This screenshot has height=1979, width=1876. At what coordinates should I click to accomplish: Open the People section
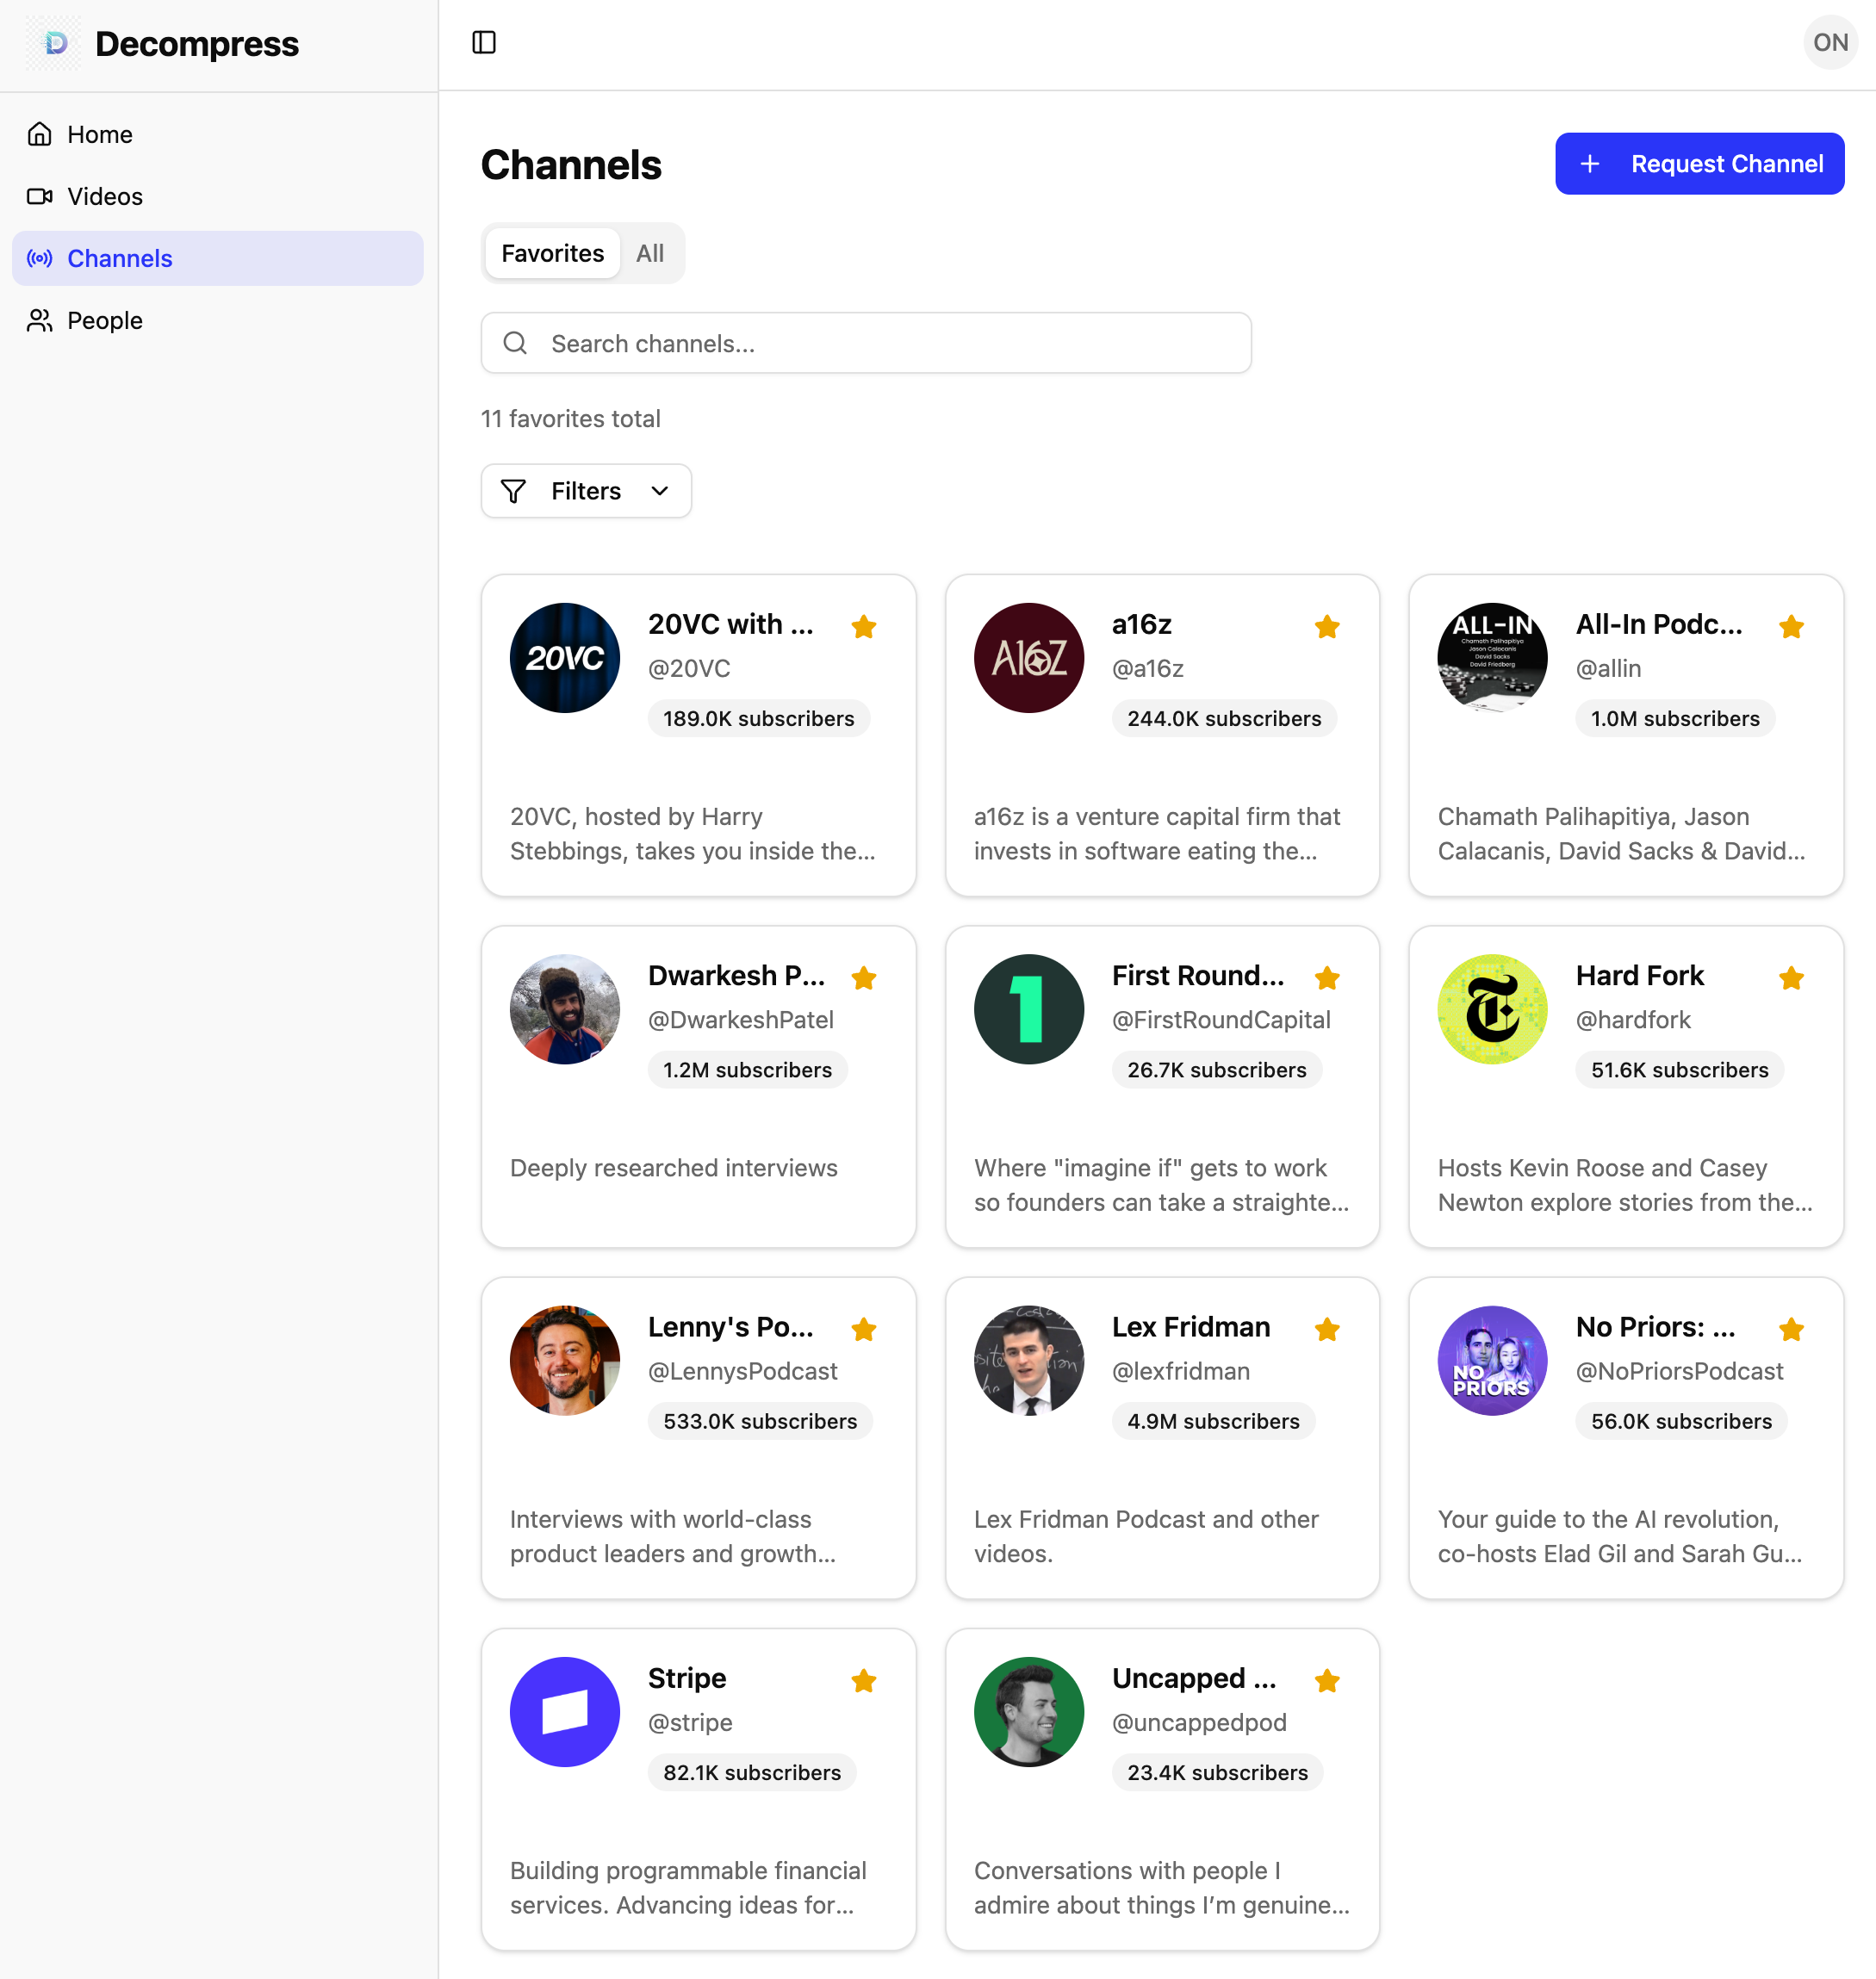click(105, 320)
